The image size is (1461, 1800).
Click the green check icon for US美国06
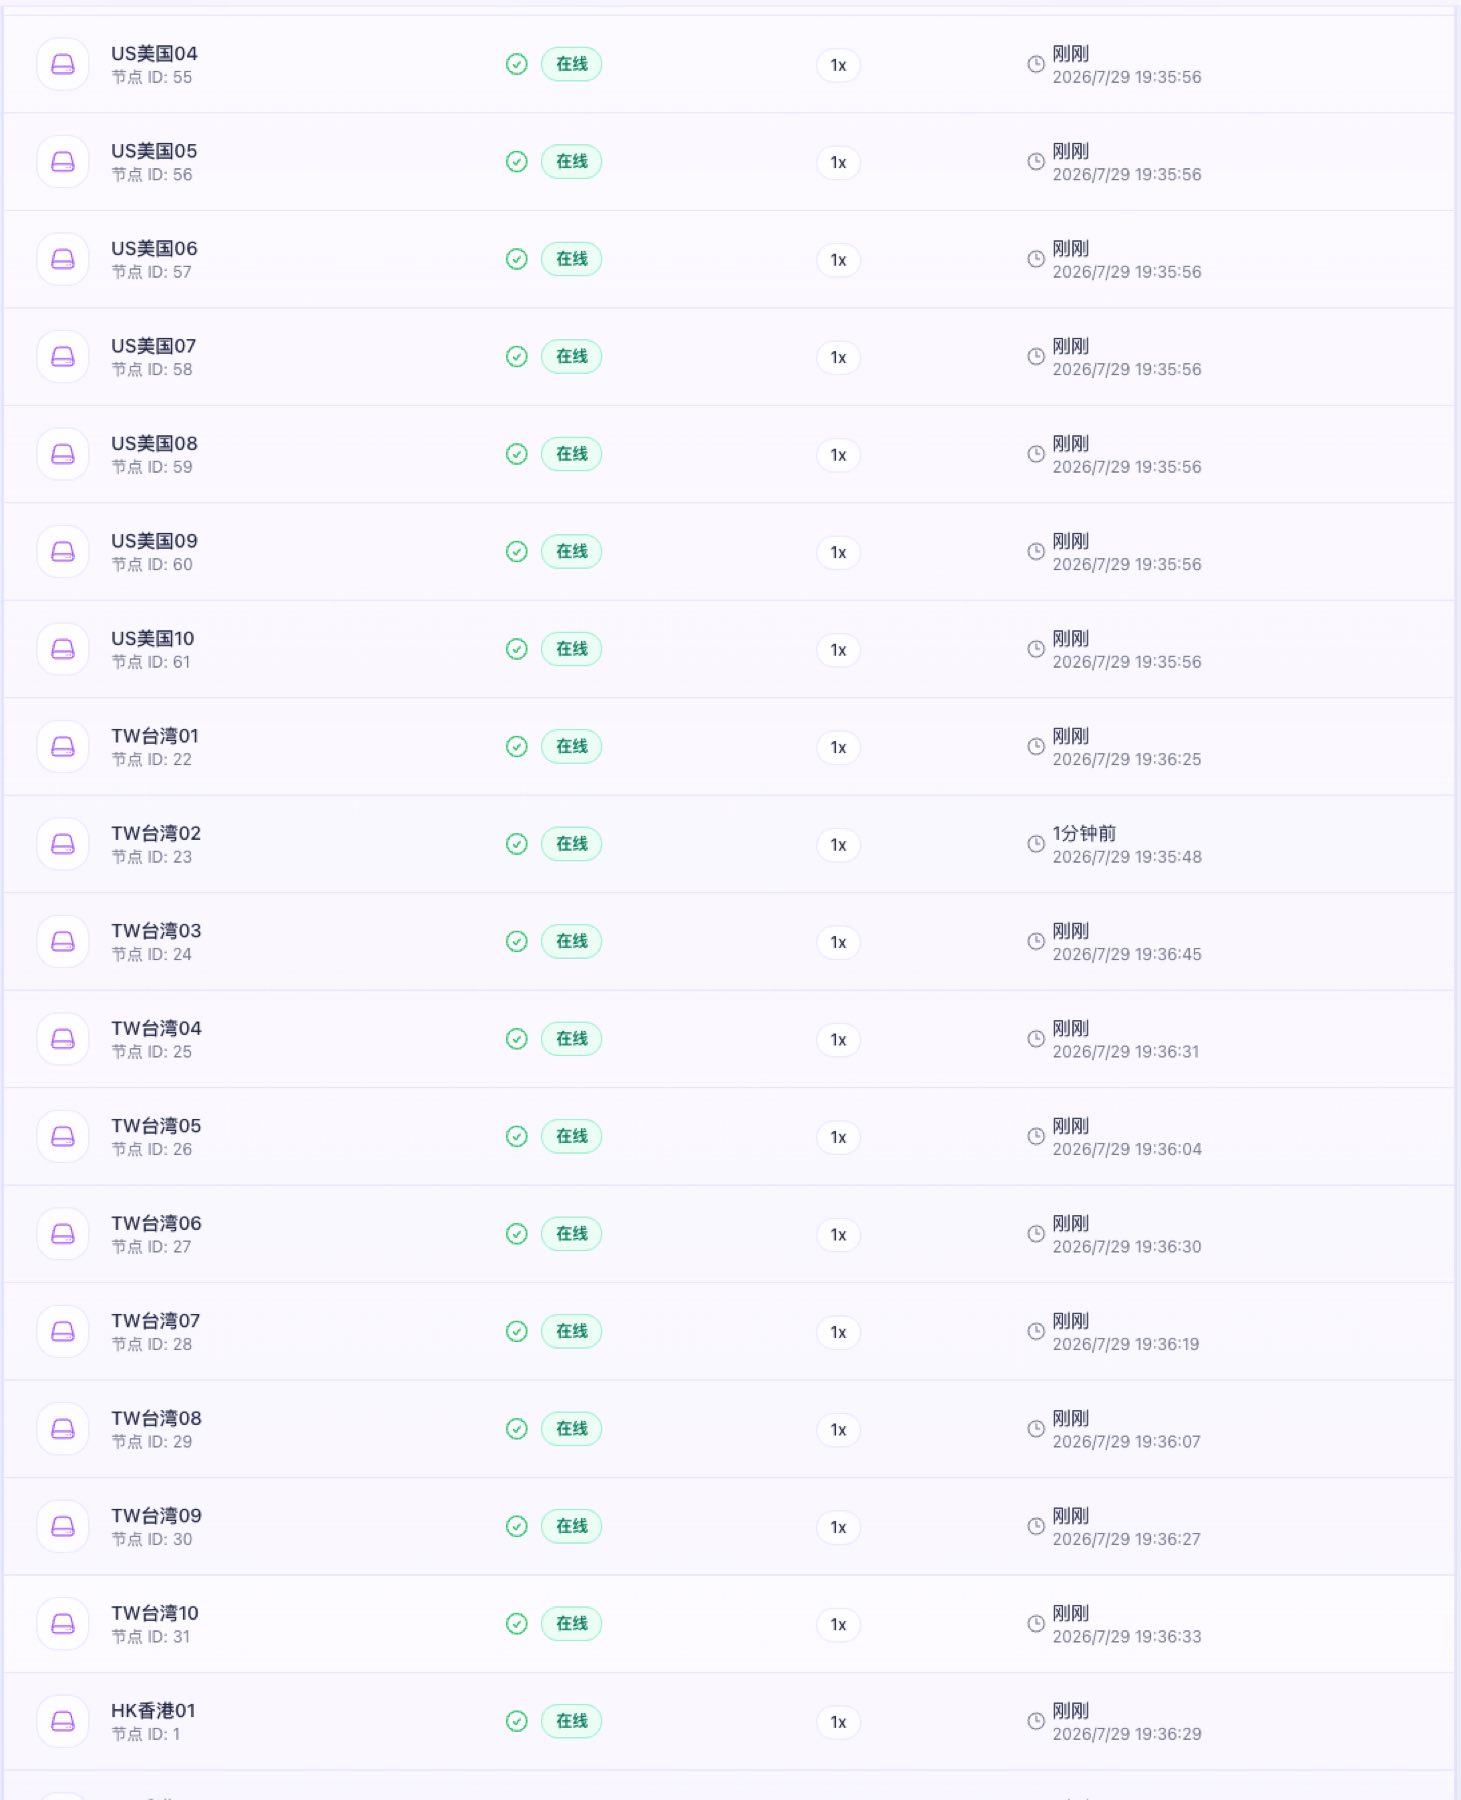point(516,259)
